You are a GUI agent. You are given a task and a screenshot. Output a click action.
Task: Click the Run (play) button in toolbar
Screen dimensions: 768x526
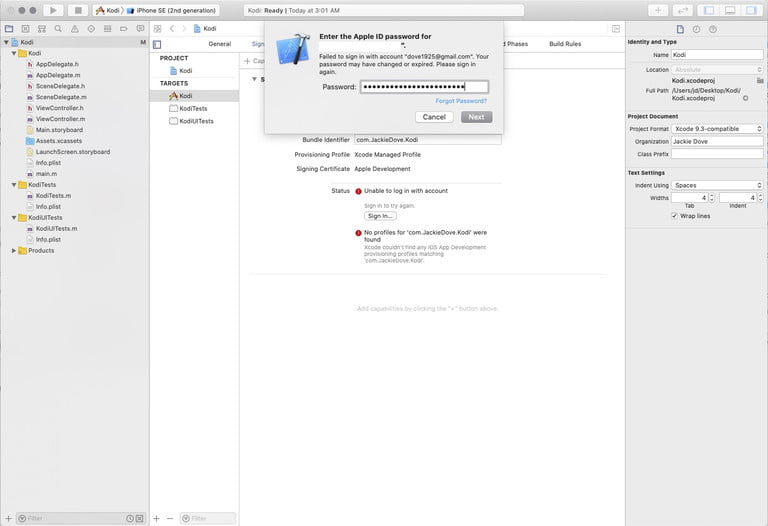[55, 10]
